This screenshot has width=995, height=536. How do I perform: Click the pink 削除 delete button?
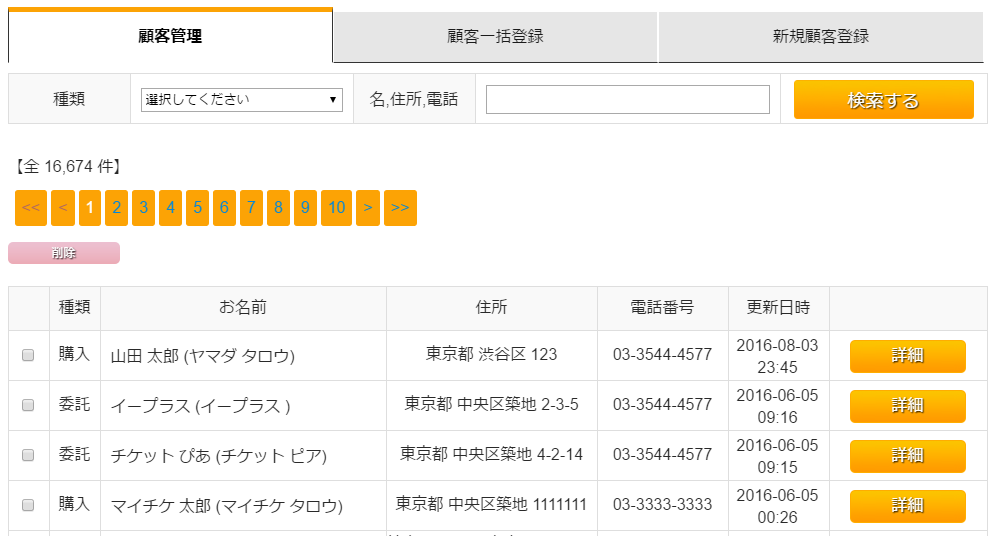click(x=64, y=253)
